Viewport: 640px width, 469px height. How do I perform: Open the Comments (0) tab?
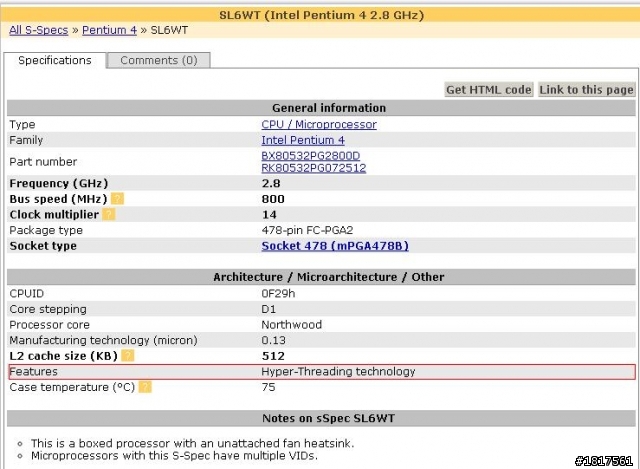(x=159, y=60)
